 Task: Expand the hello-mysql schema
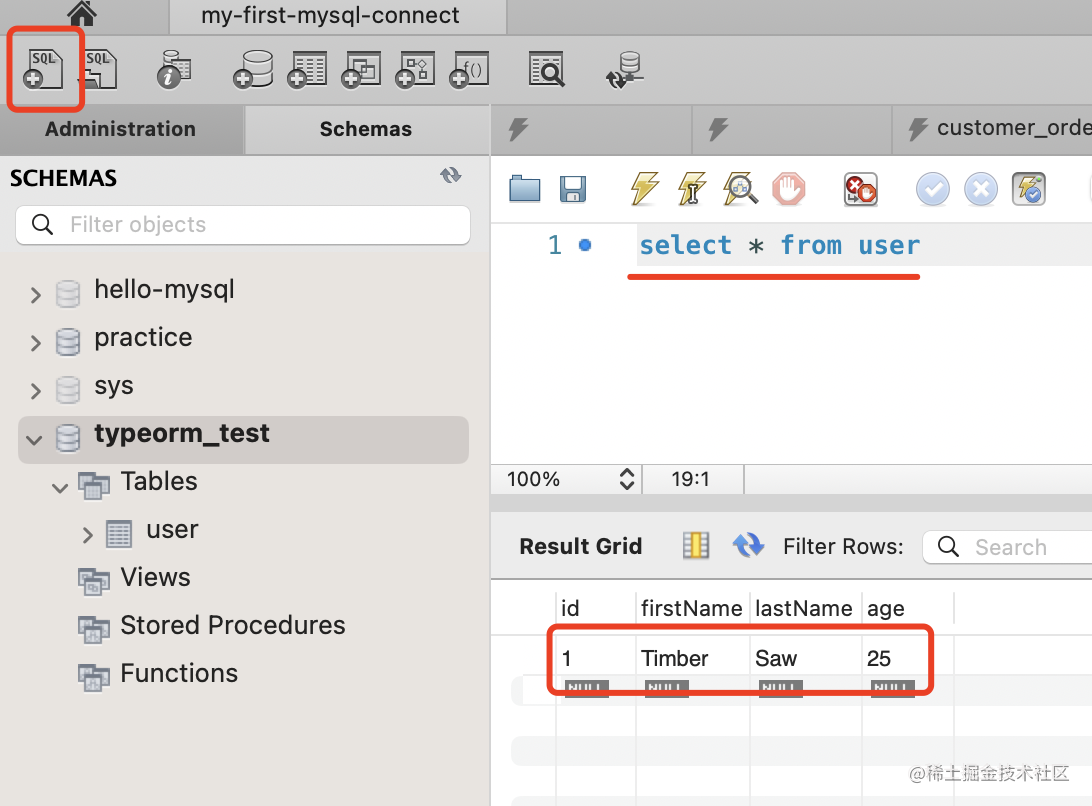(36, 295)
